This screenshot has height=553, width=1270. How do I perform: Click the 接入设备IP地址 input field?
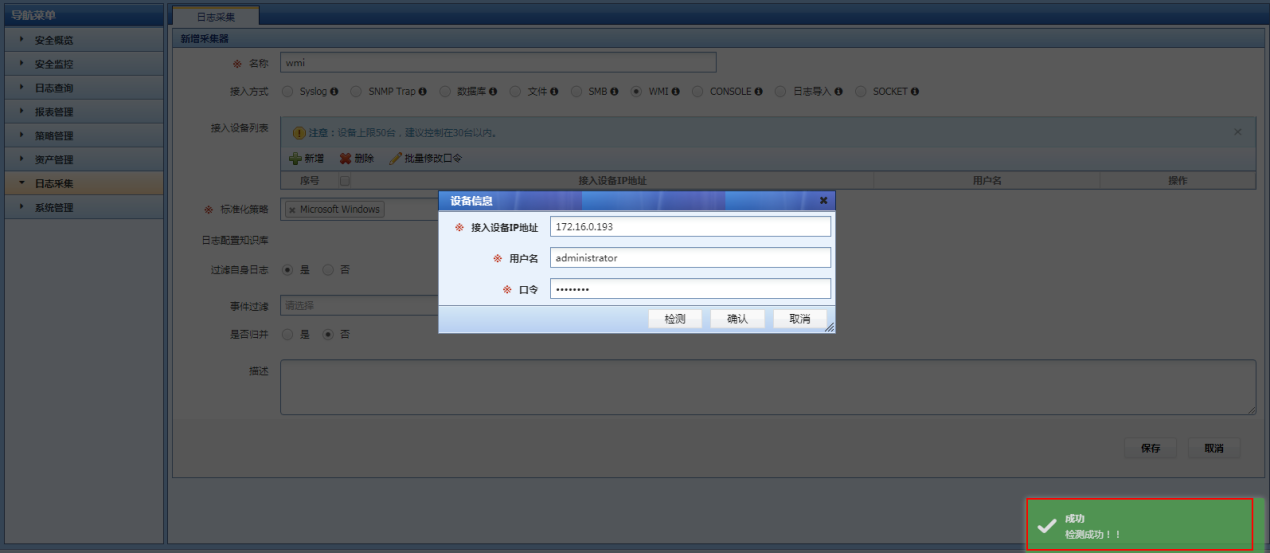tap(690, 227)
